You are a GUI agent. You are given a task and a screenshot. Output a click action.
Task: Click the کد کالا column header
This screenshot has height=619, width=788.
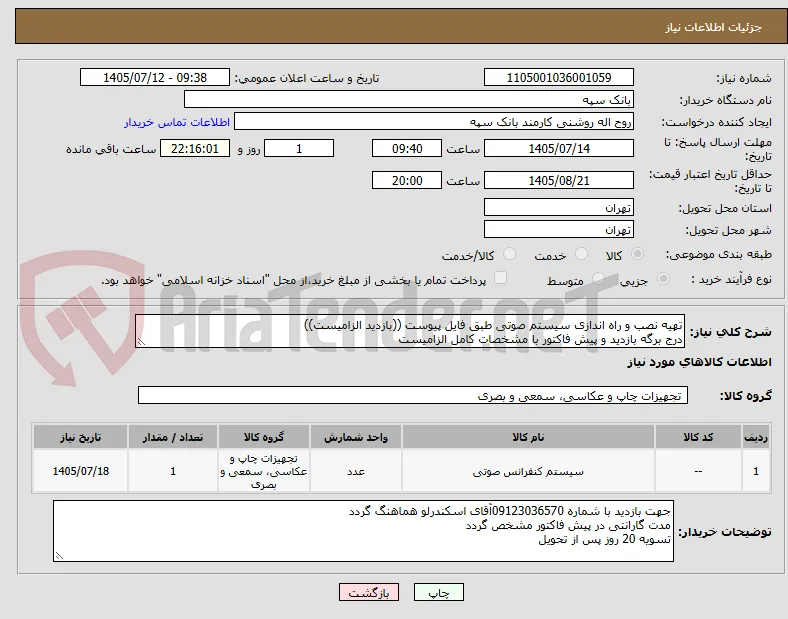(x=698, y=437)
